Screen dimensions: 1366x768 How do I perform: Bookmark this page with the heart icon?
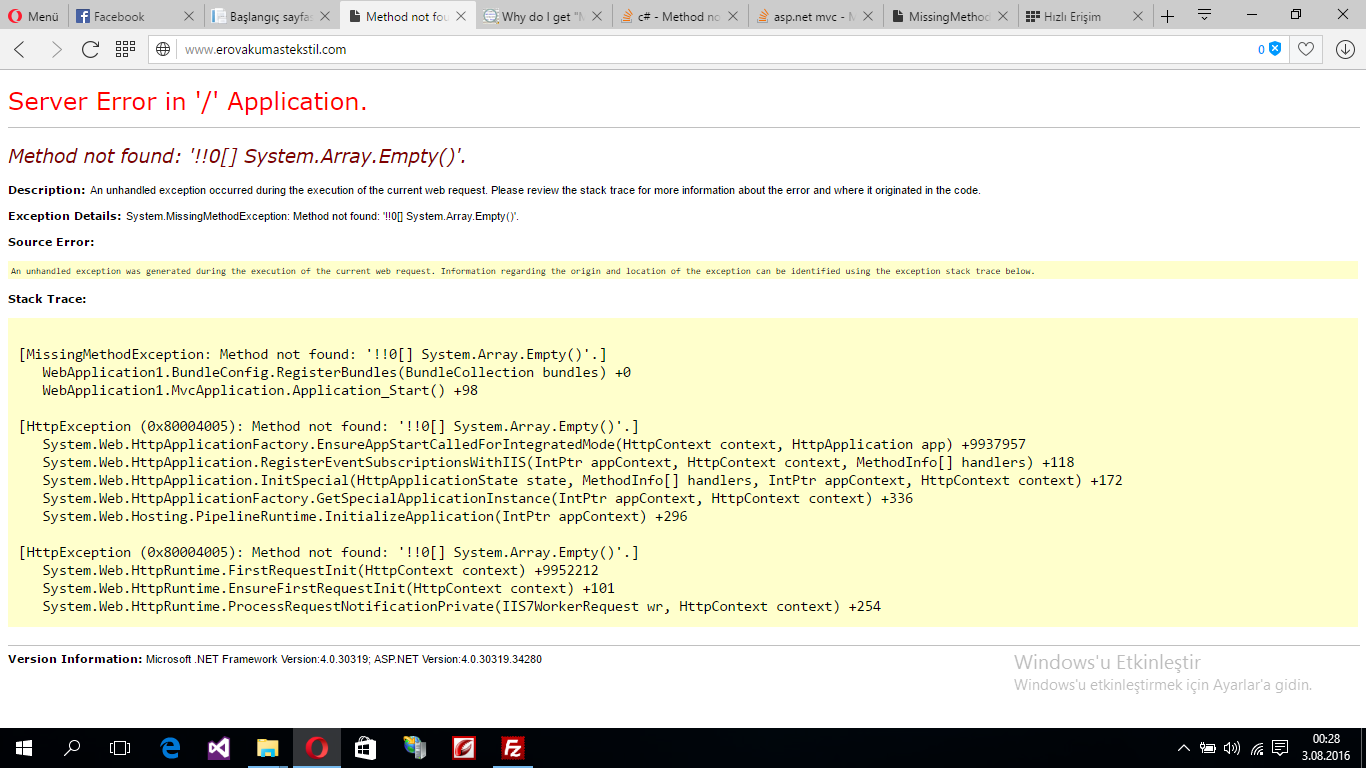[x=1306, y=49]
